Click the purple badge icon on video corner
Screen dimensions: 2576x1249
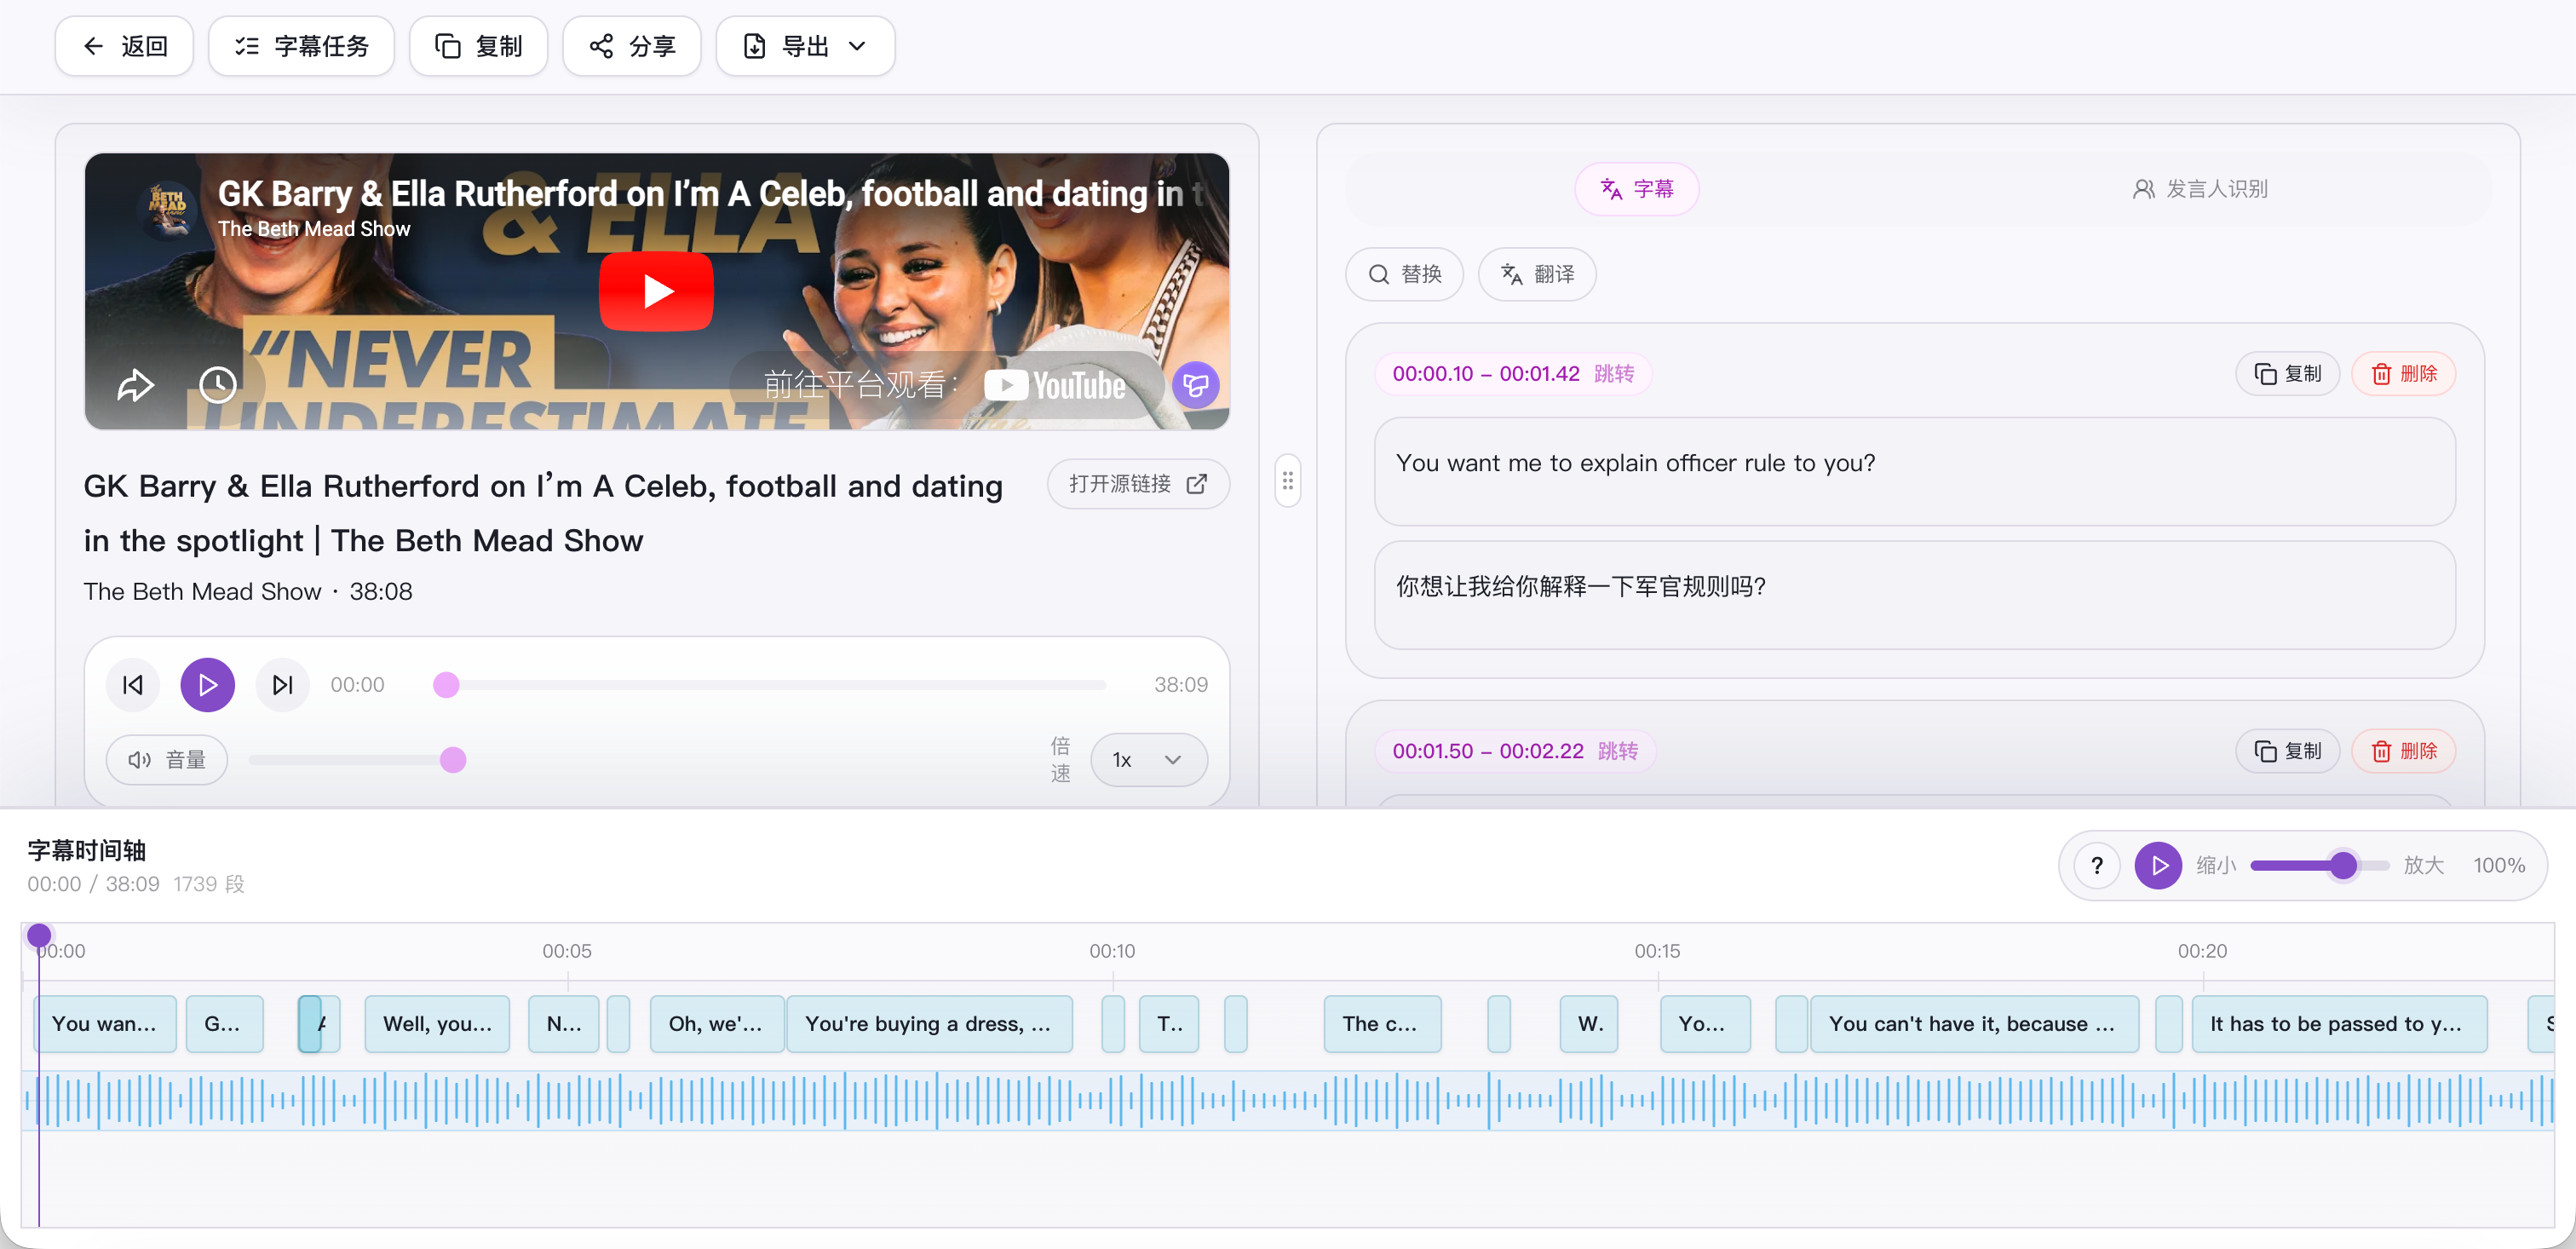coord(1195,385)
